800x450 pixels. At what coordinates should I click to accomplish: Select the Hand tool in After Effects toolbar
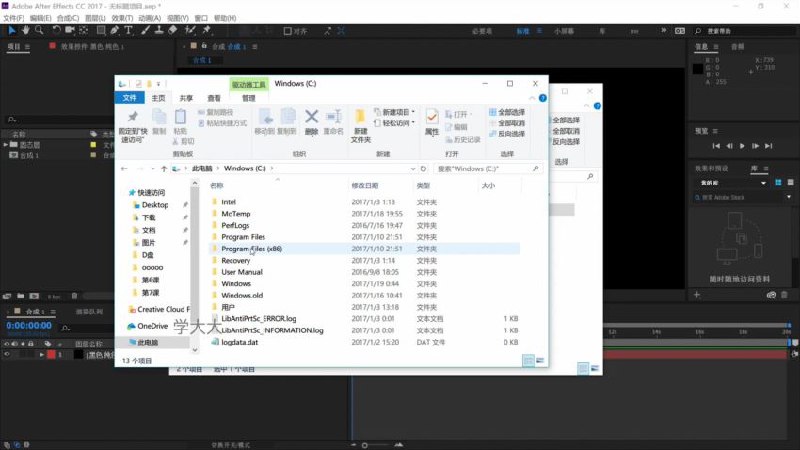point(26,31)
